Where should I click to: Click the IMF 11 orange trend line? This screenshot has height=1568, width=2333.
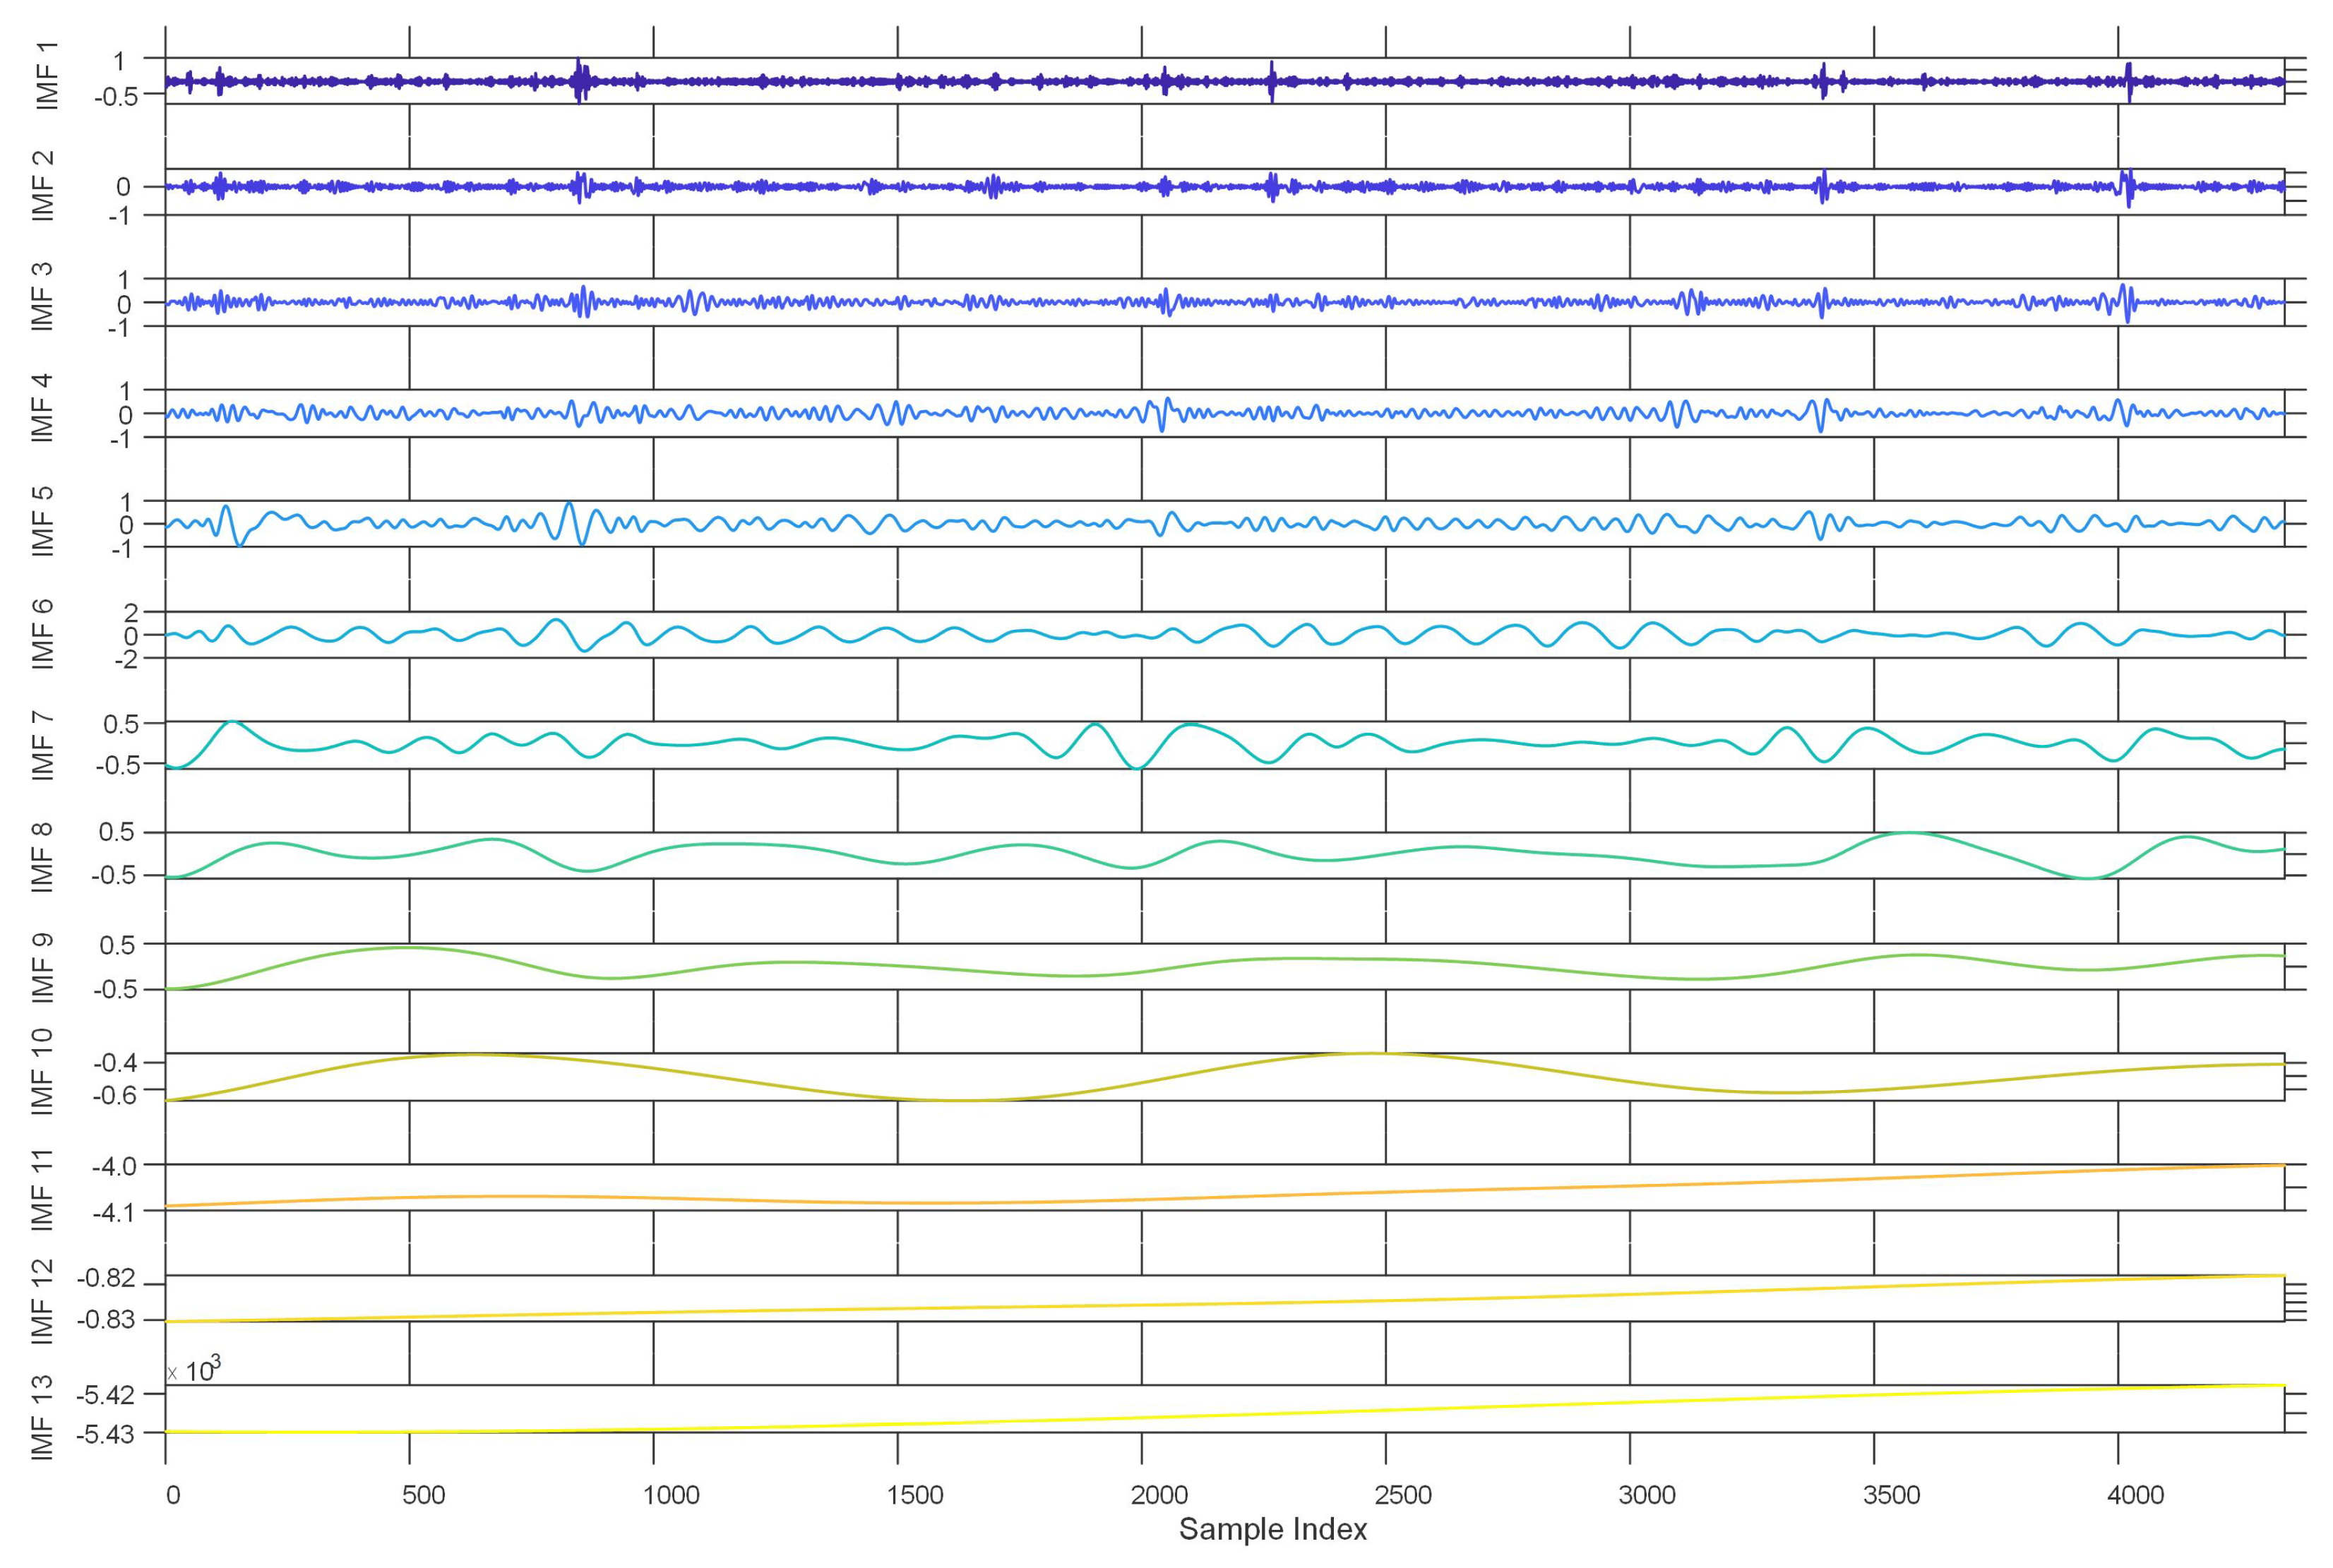pos(1224,1187)
